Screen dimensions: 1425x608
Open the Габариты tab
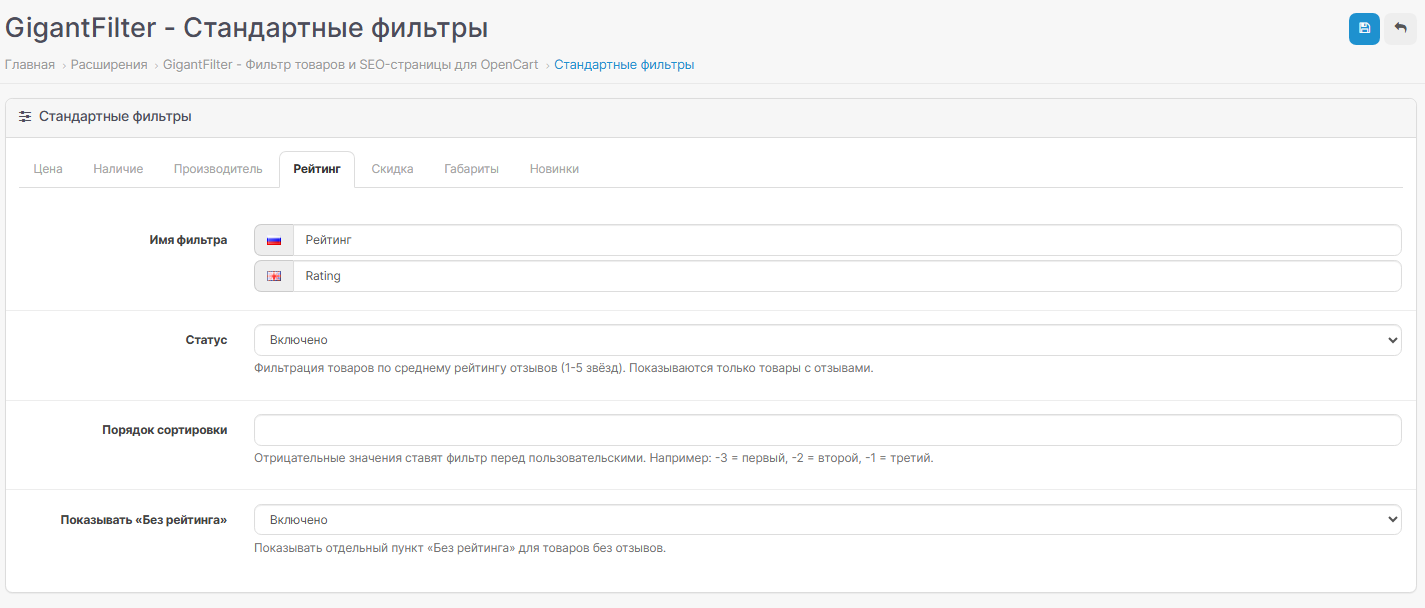point(471,169)
